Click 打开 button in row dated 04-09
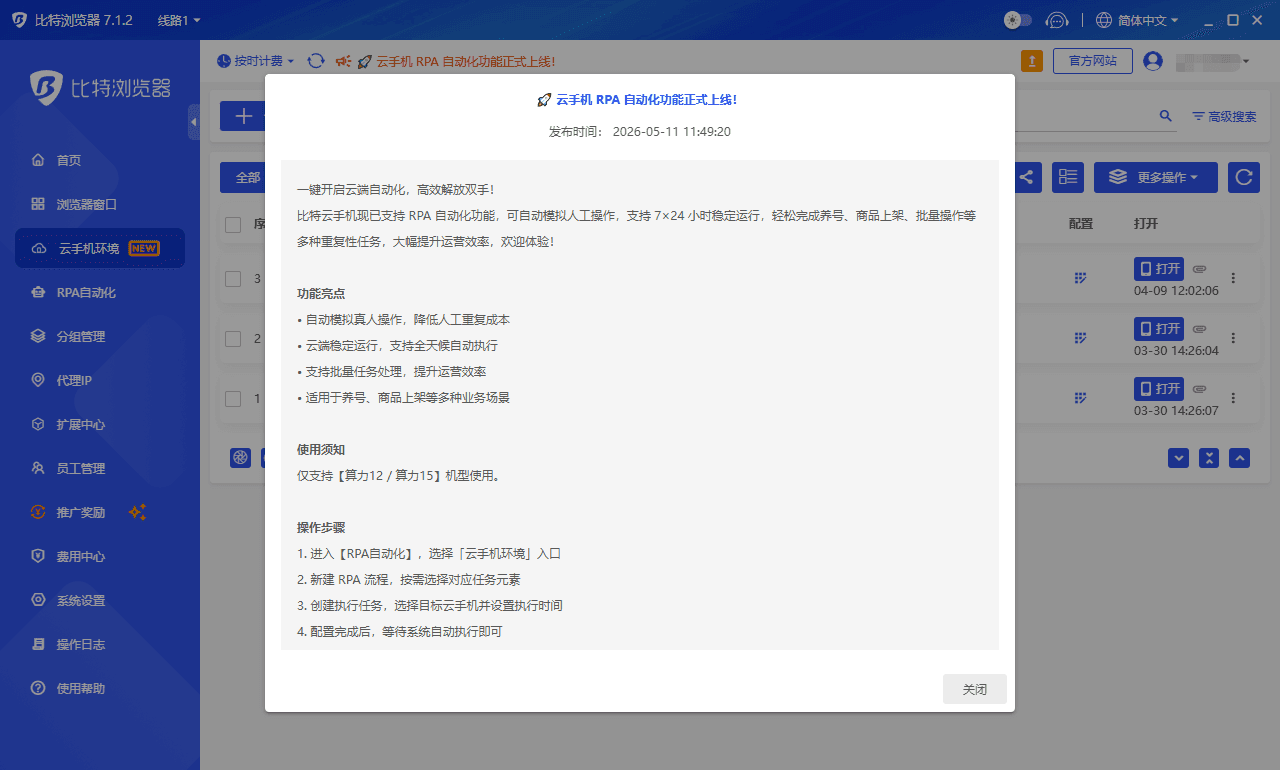Screen dimensions: 1280x770 (1159, 269)
